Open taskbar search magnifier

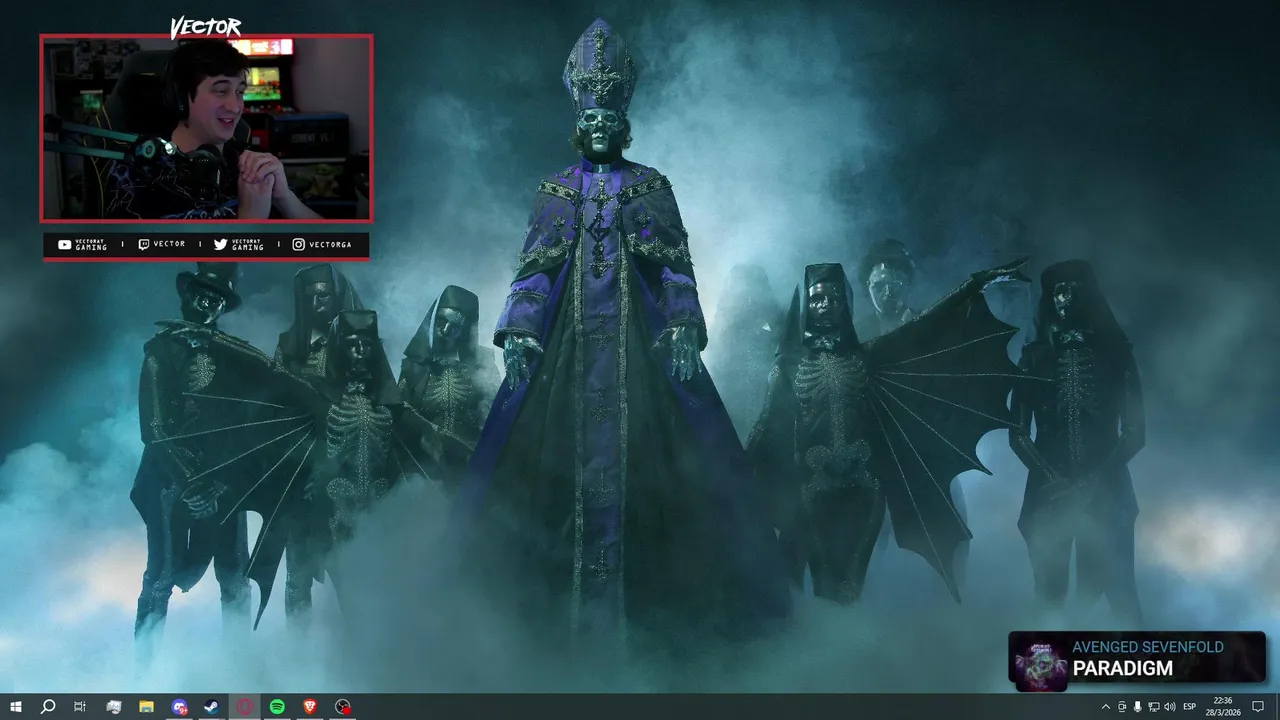click(x=48, y=707)
